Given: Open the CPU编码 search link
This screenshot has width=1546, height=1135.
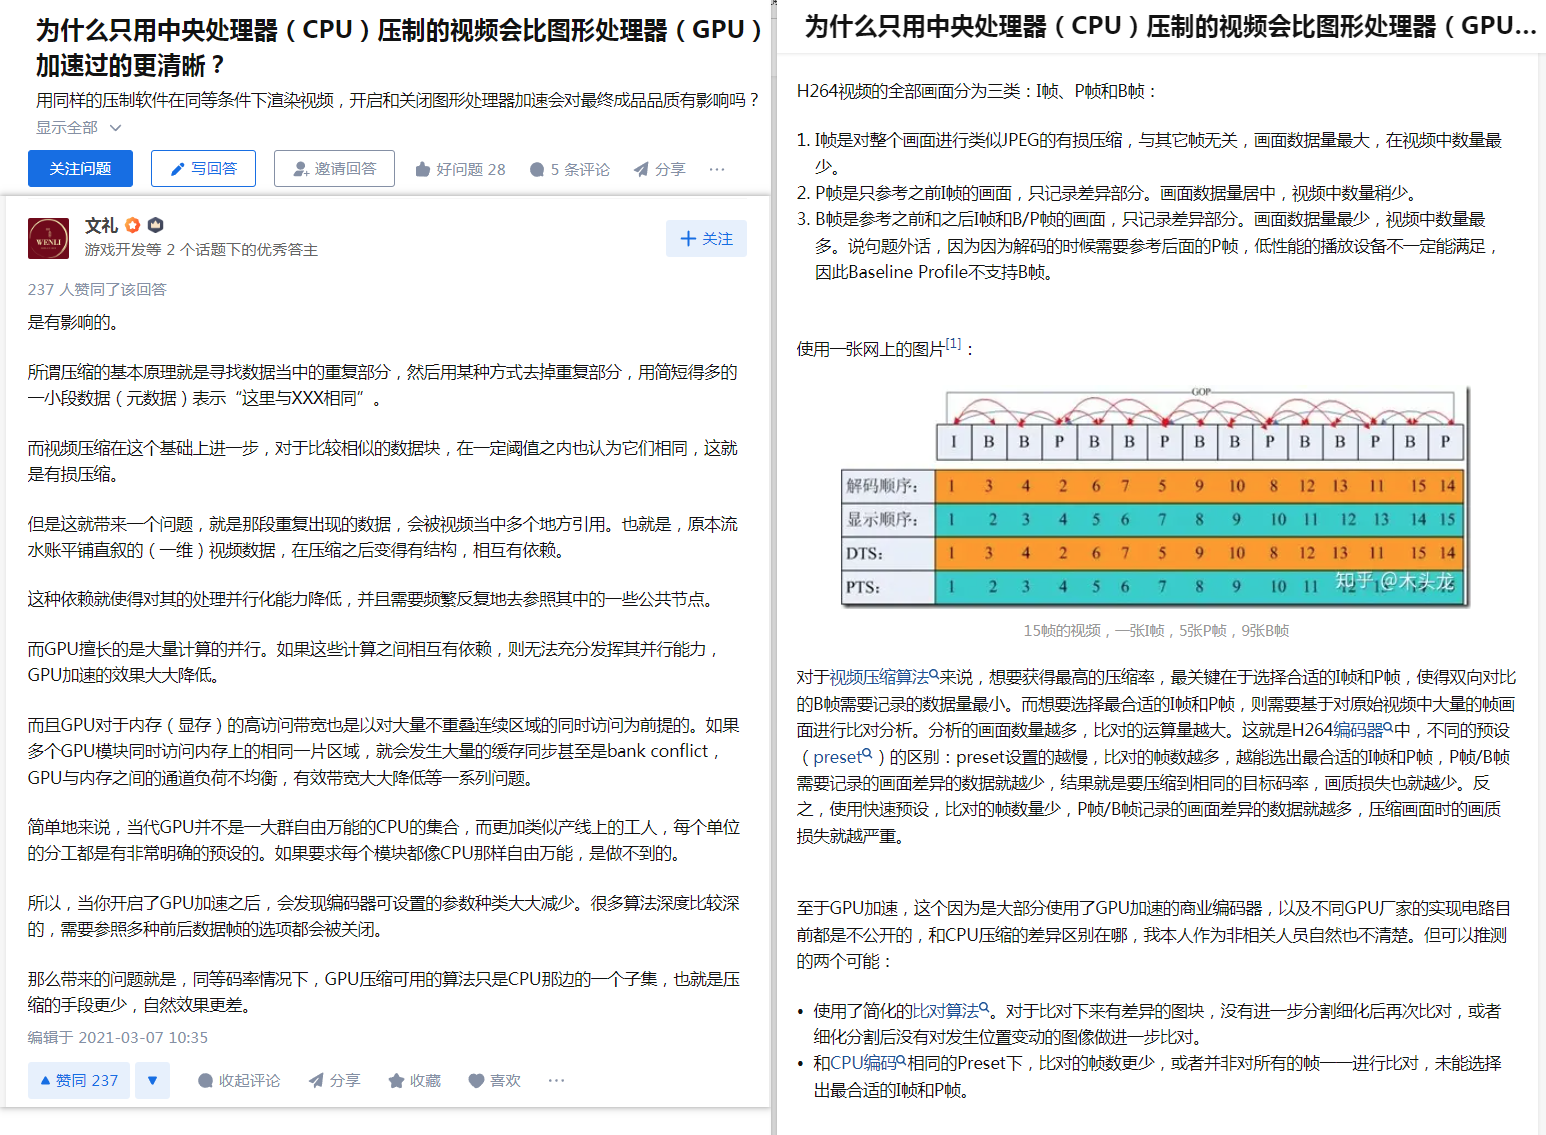Looking at the screenshot, I should pyautogui.click(x=868, y=1063).
